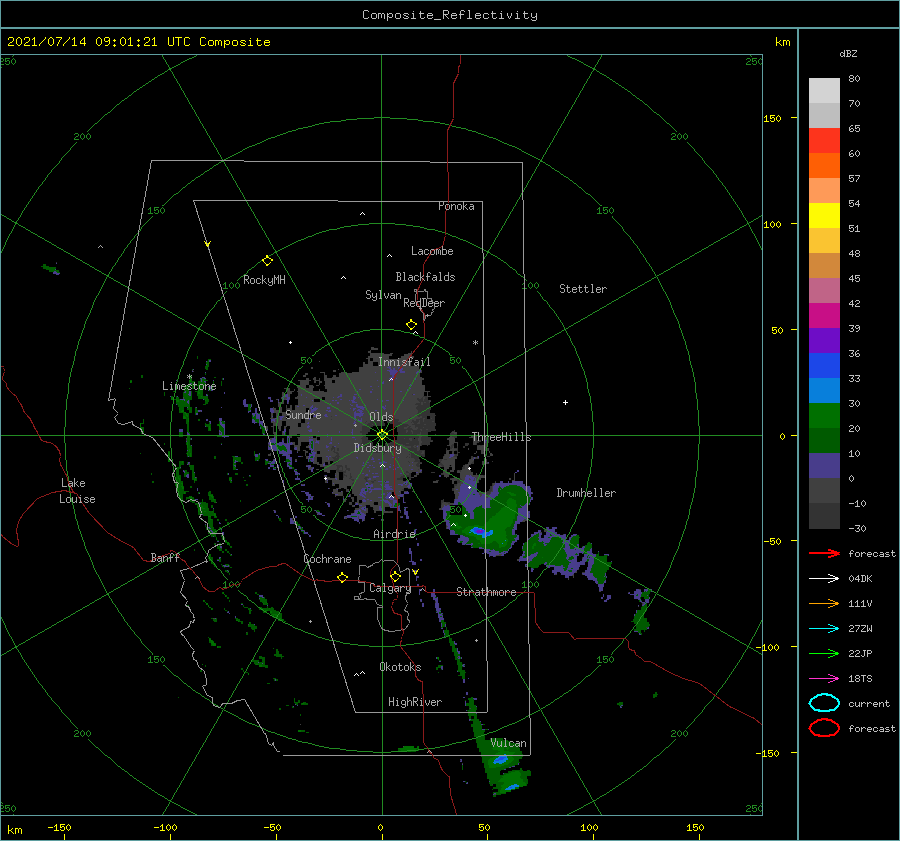Click the Airdrie label
This screenshot has width=900, height=841.
pyautogui.click(x=394, y=534)
